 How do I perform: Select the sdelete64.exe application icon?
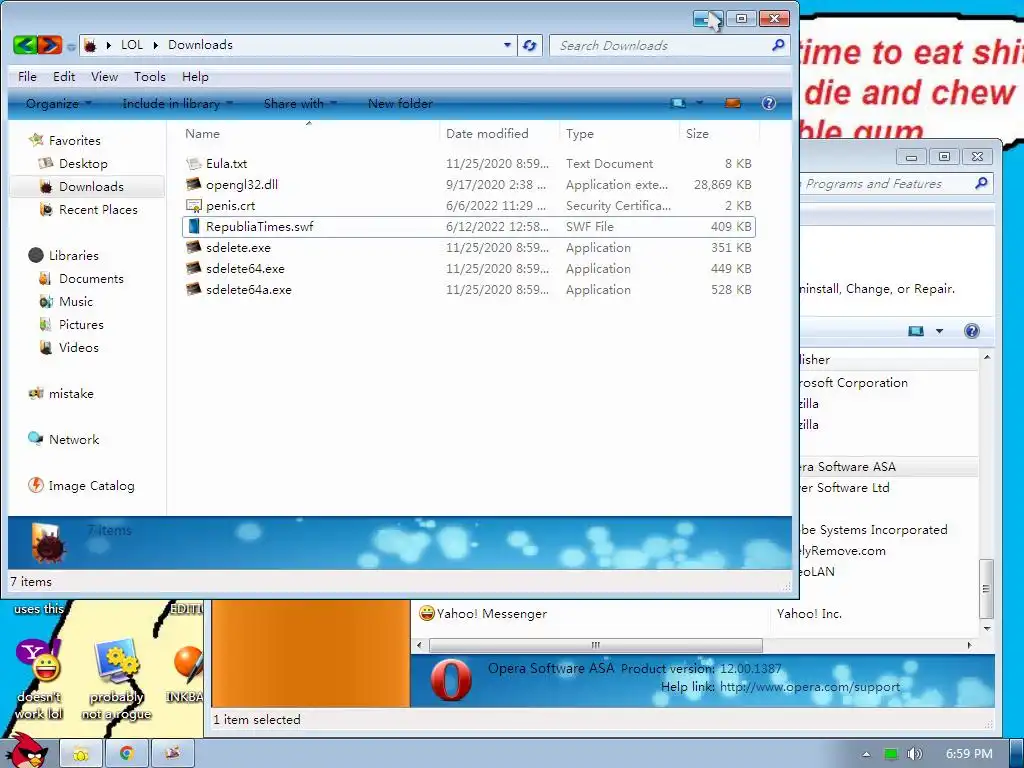point(193,268)
